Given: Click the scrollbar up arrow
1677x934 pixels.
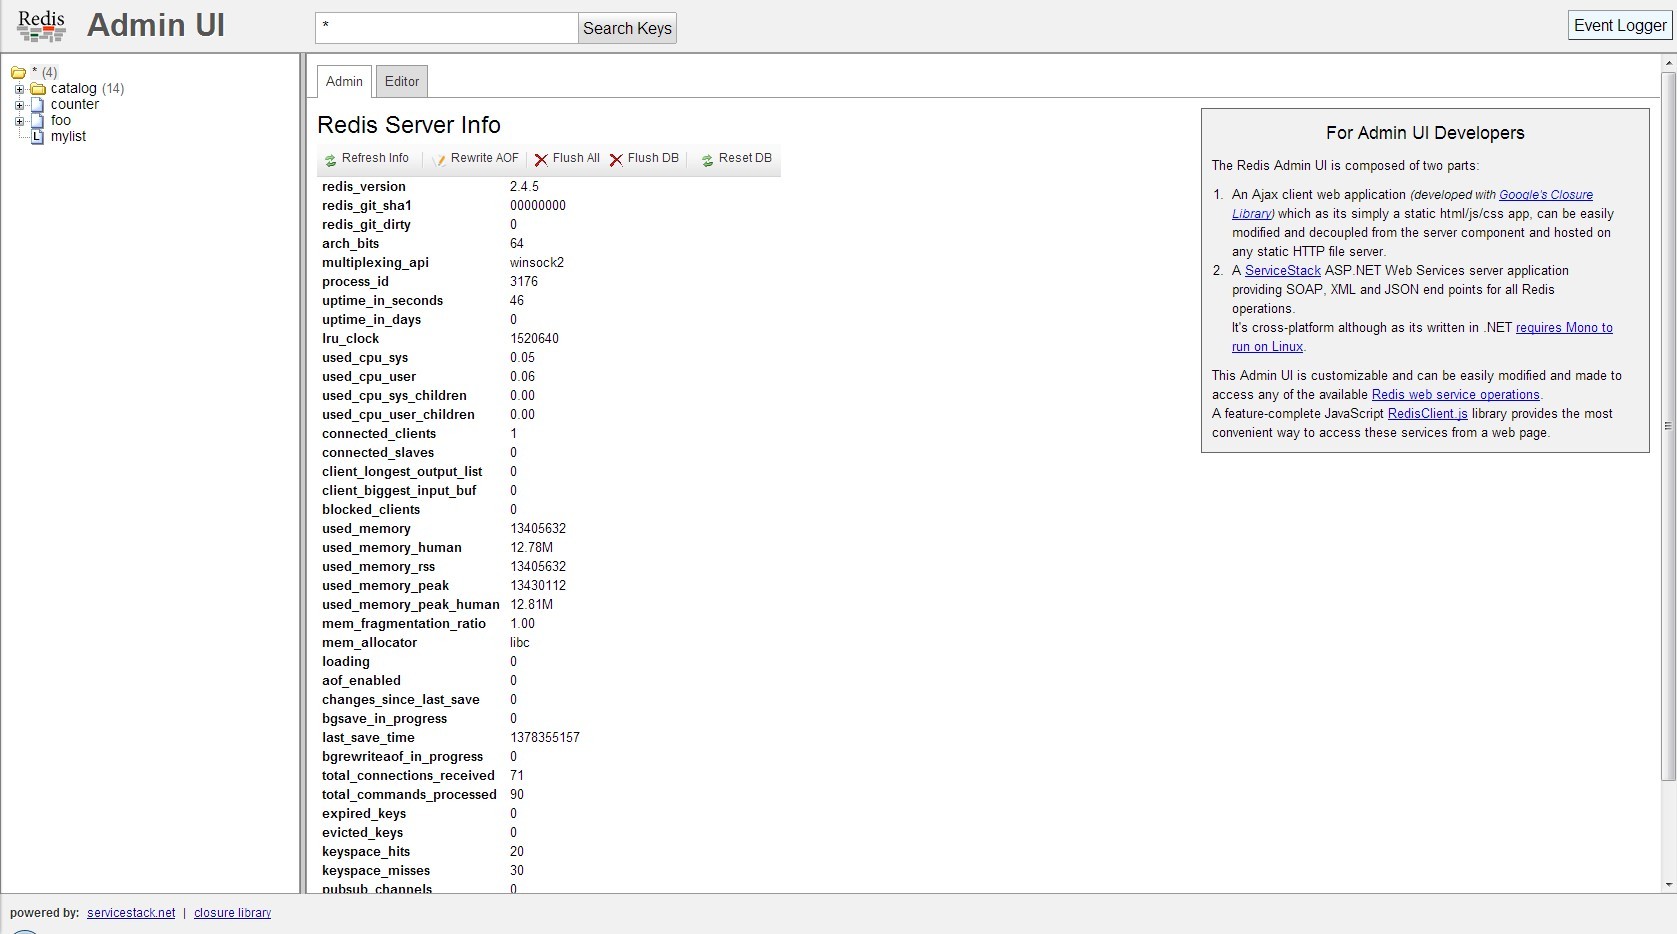Looking at the screenshot, I should [x=1668, y=62].
